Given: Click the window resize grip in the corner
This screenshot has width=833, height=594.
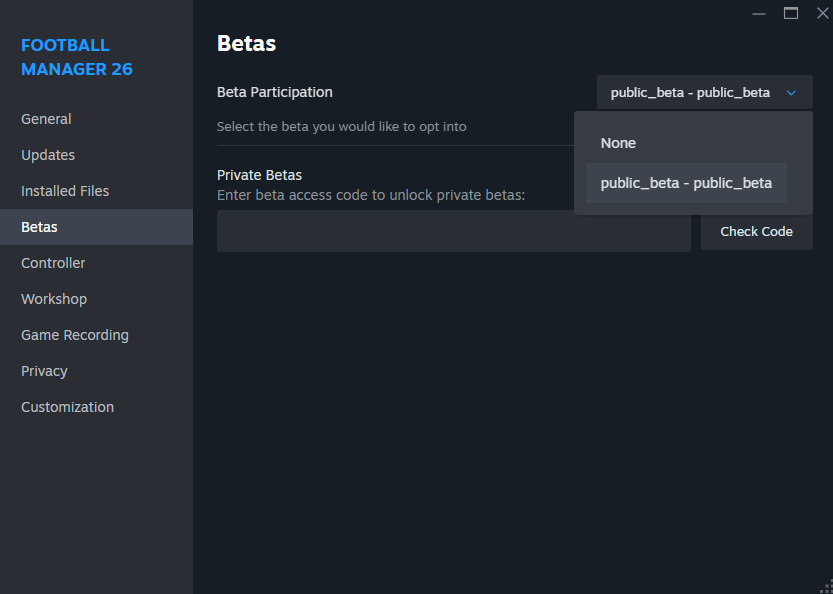Looking at the screenshot, I should (x=825, y=587).
